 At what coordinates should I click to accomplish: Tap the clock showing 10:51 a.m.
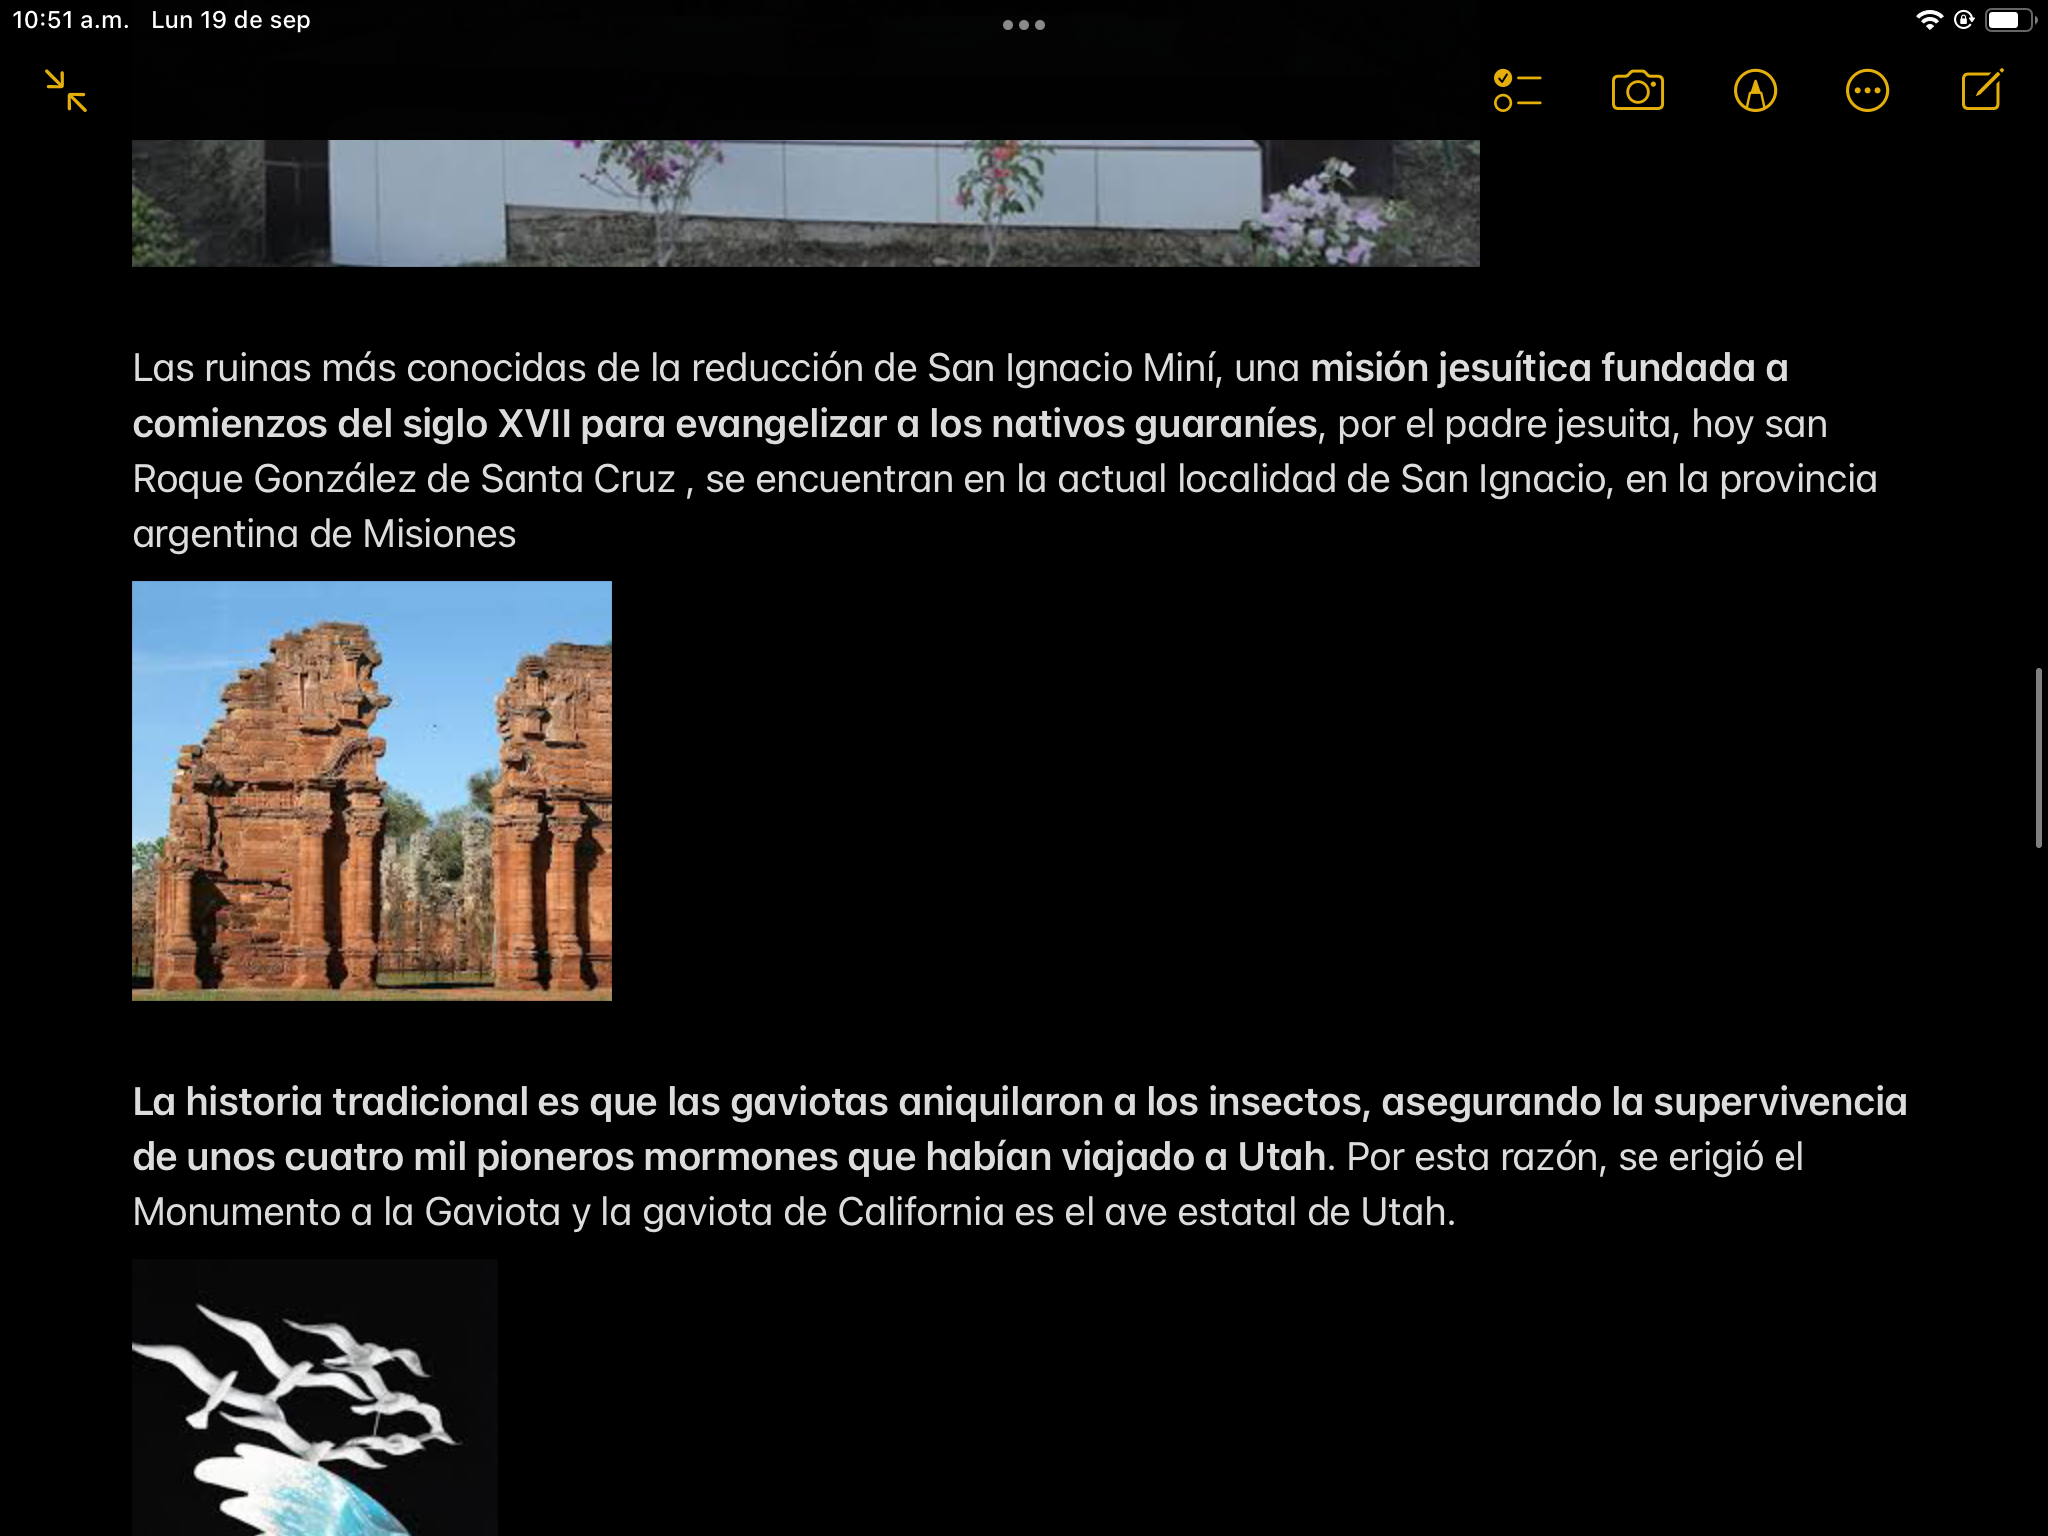70,20
